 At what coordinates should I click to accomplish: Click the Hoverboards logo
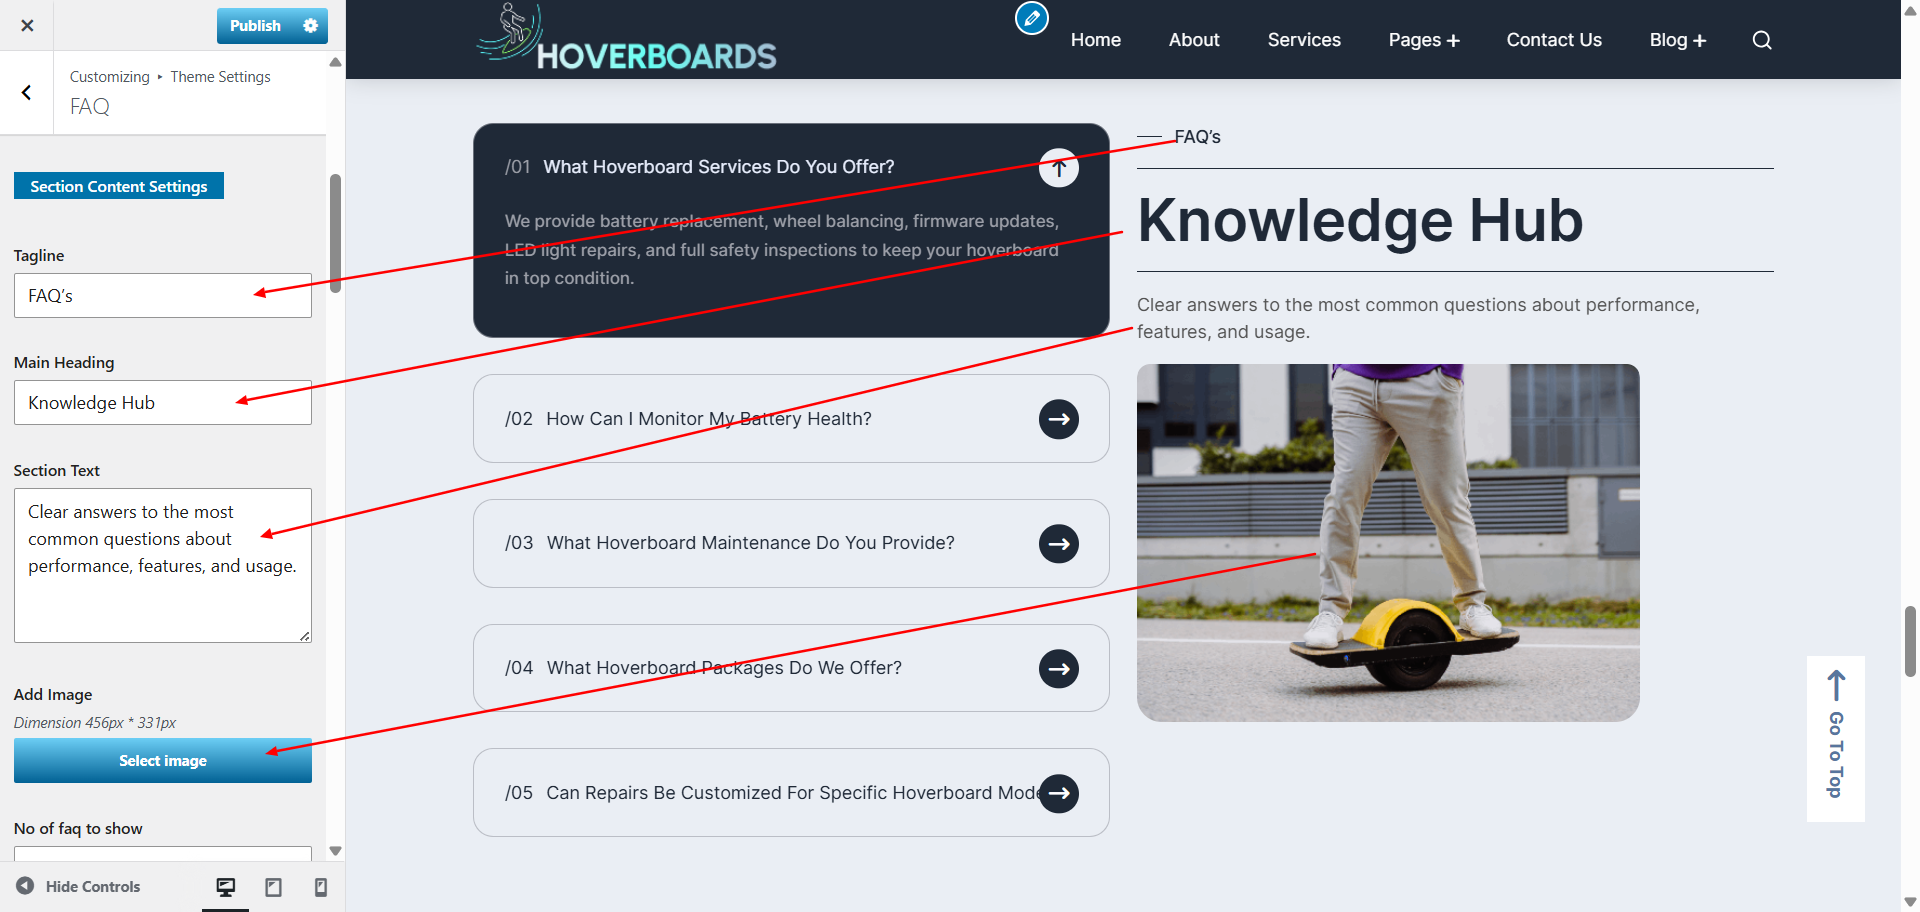[627, 39]
